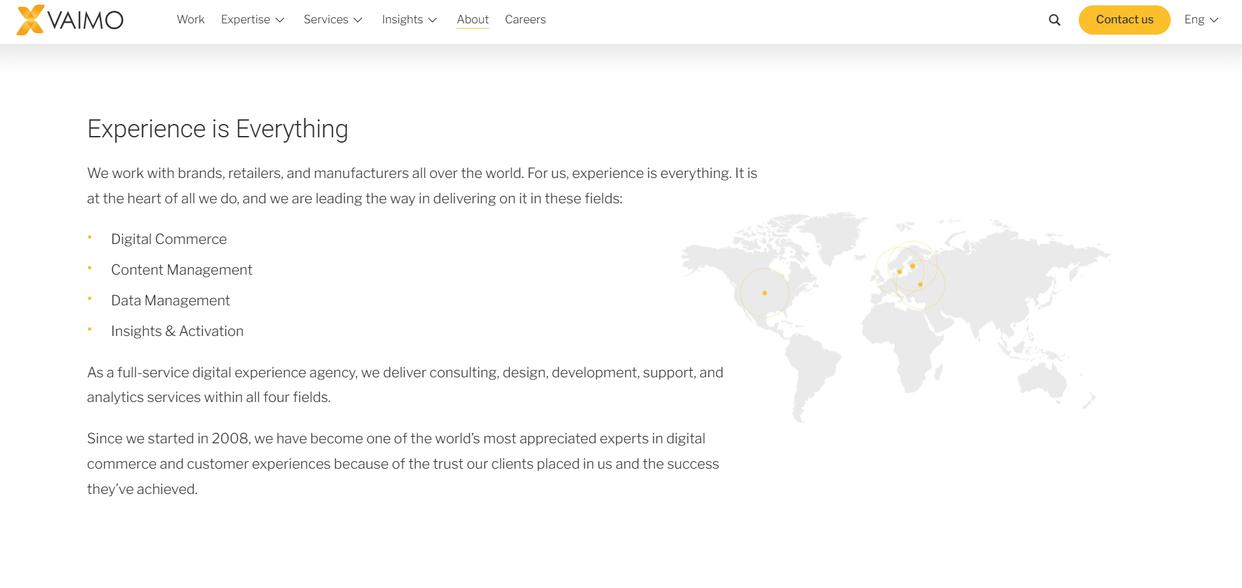Click the westernmost Europe location dot

point(900,271)
